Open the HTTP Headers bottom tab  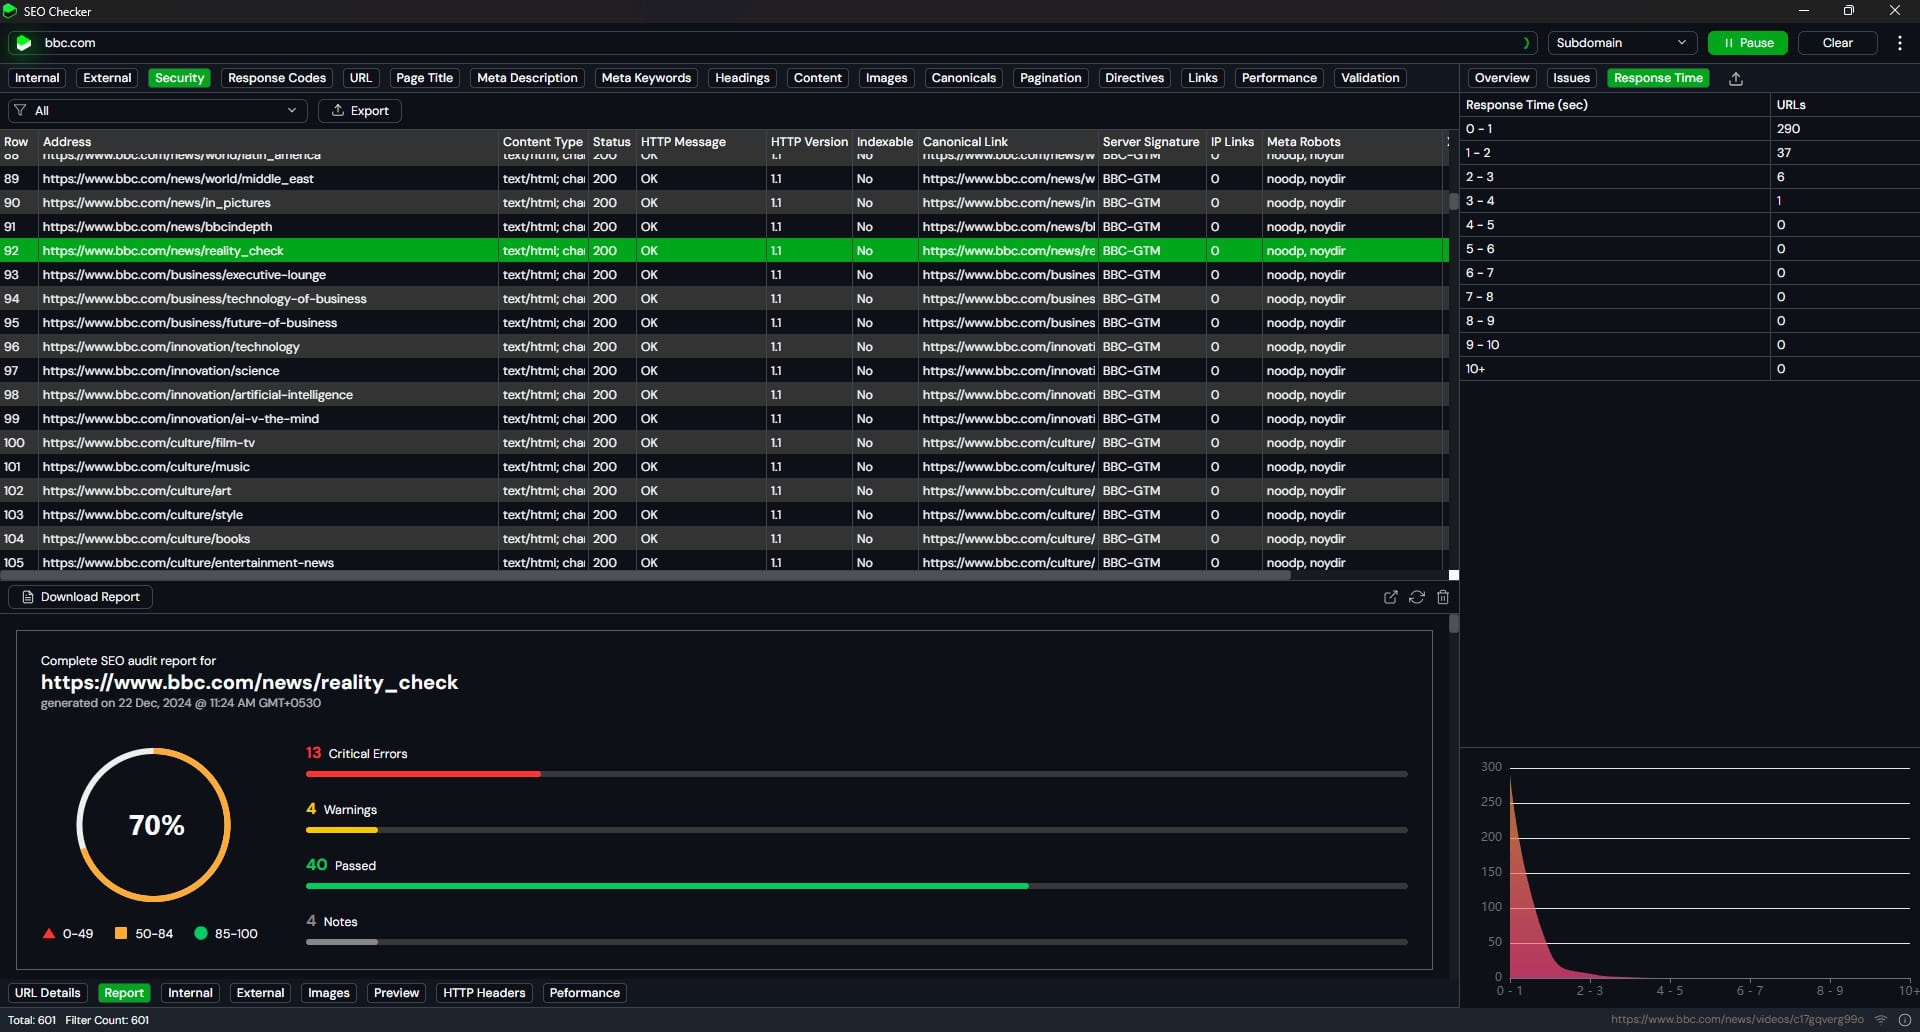tap(484, 993)
